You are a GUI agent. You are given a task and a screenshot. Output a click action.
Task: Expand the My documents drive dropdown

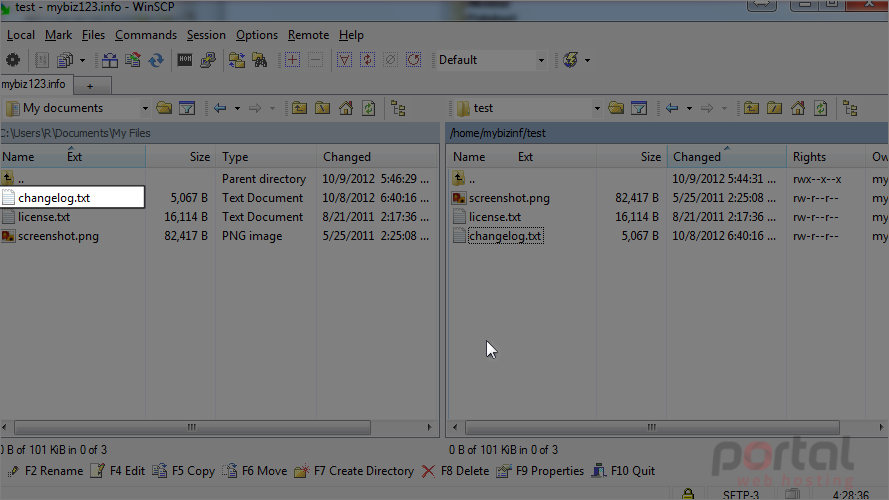(145, 108)
